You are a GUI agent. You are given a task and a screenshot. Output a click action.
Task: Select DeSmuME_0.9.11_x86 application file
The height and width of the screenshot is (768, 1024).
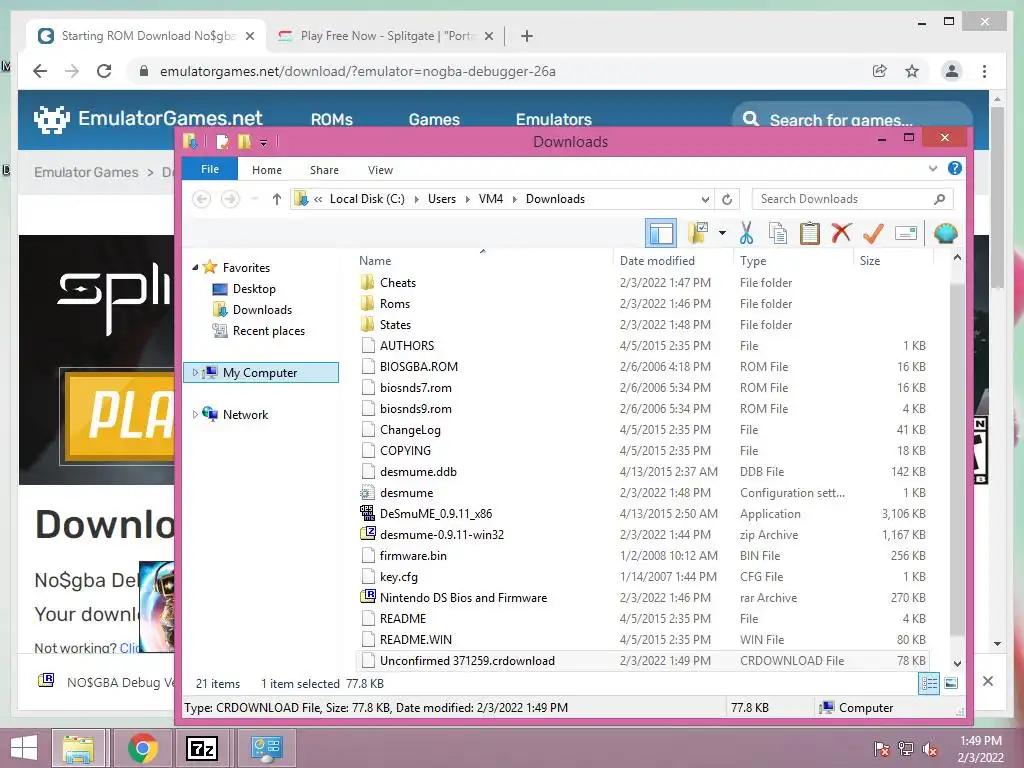(436, 514)
